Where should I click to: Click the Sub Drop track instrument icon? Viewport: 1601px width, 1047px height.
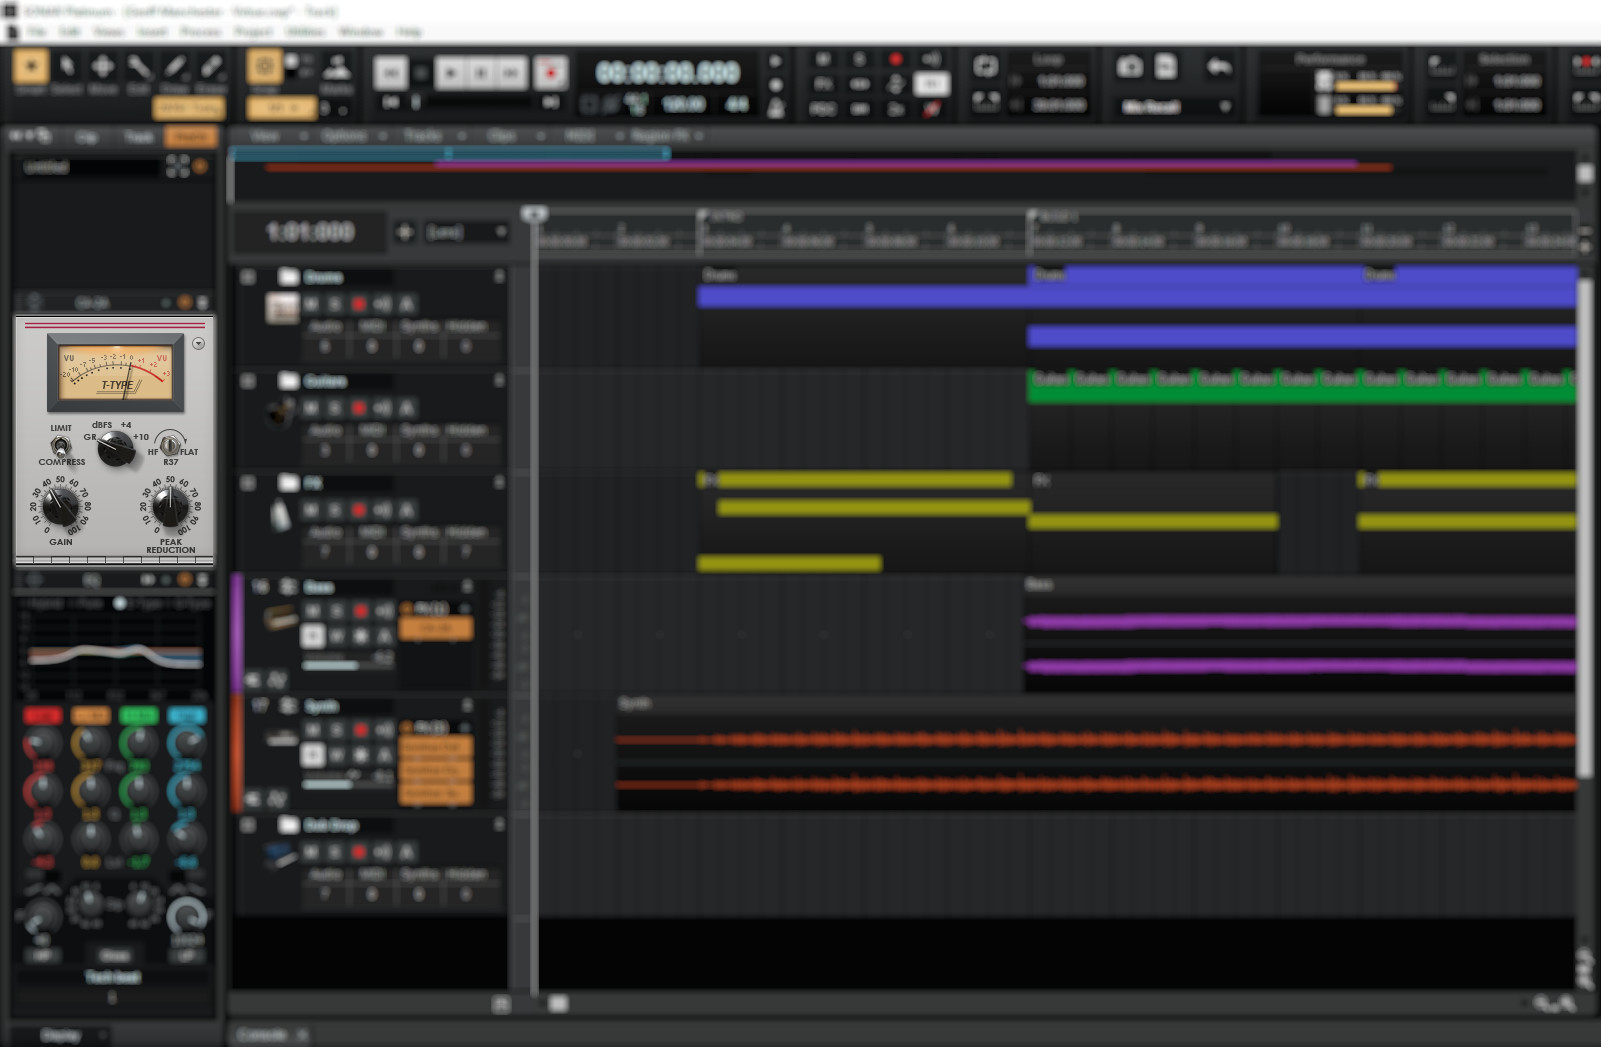tap(281, 854)
